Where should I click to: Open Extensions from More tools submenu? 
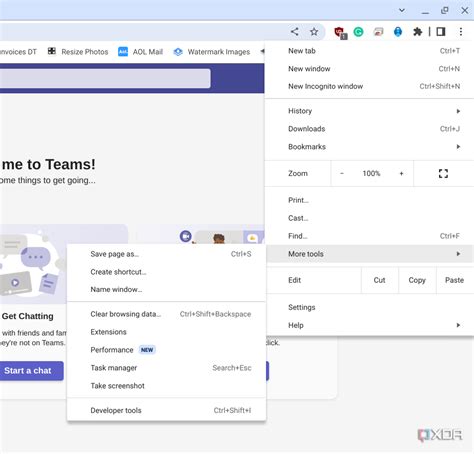pyautogui.click(x=166, y=332)
